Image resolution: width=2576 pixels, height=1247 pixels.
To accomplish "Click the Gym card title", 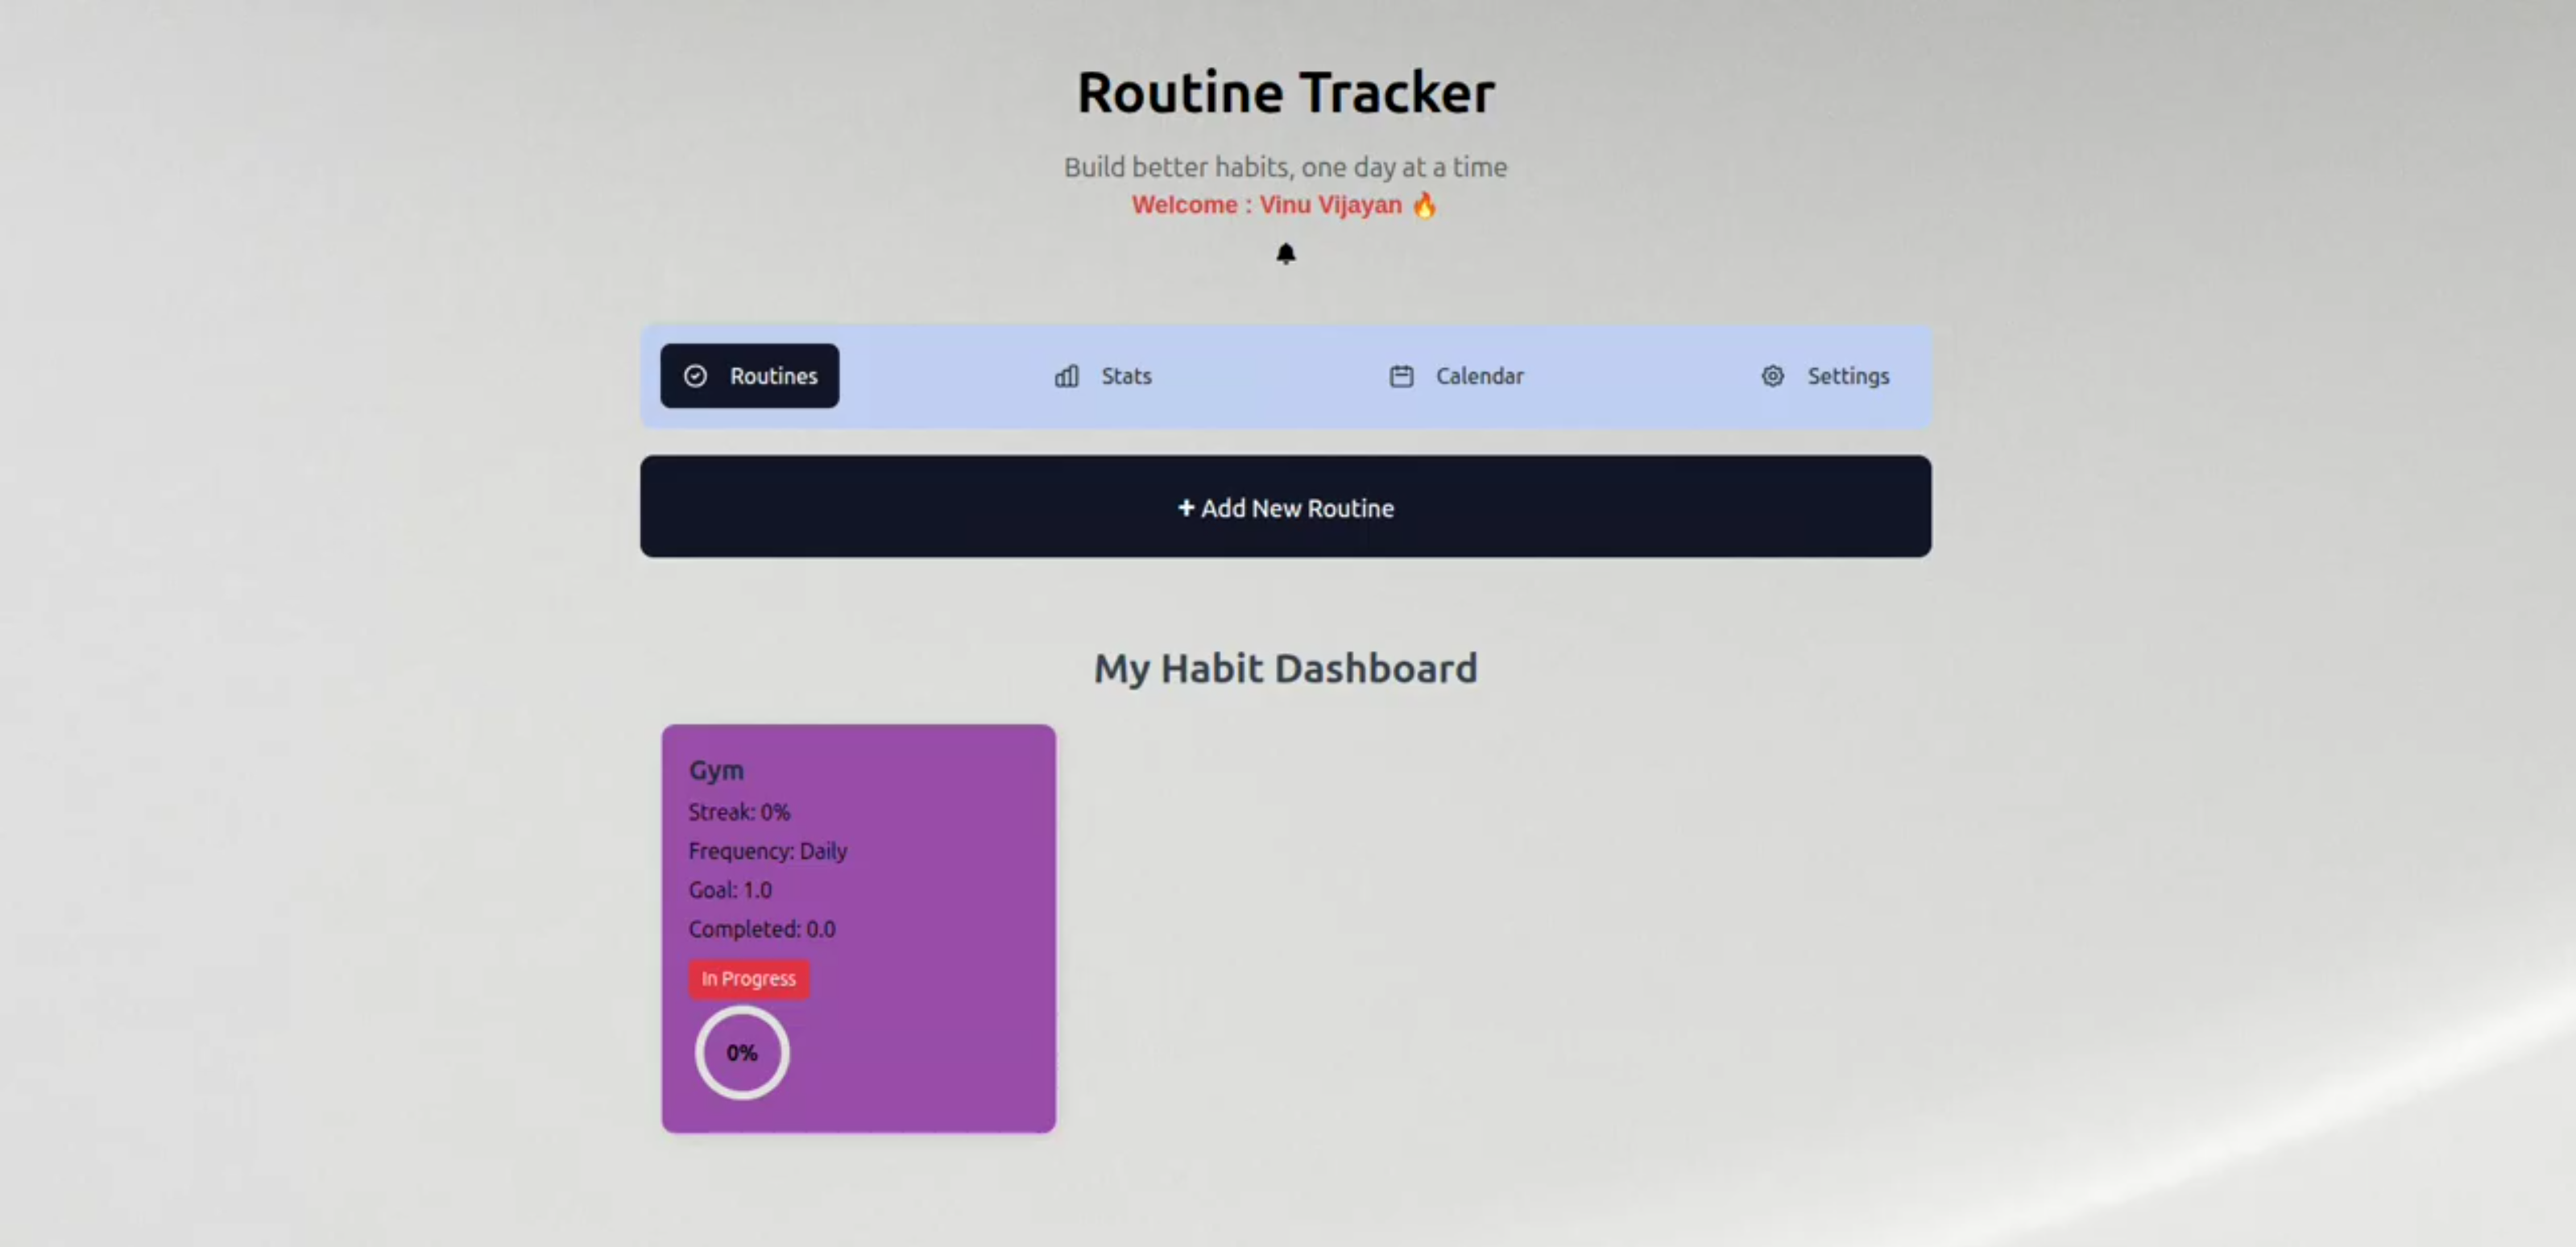I will 716,771.
